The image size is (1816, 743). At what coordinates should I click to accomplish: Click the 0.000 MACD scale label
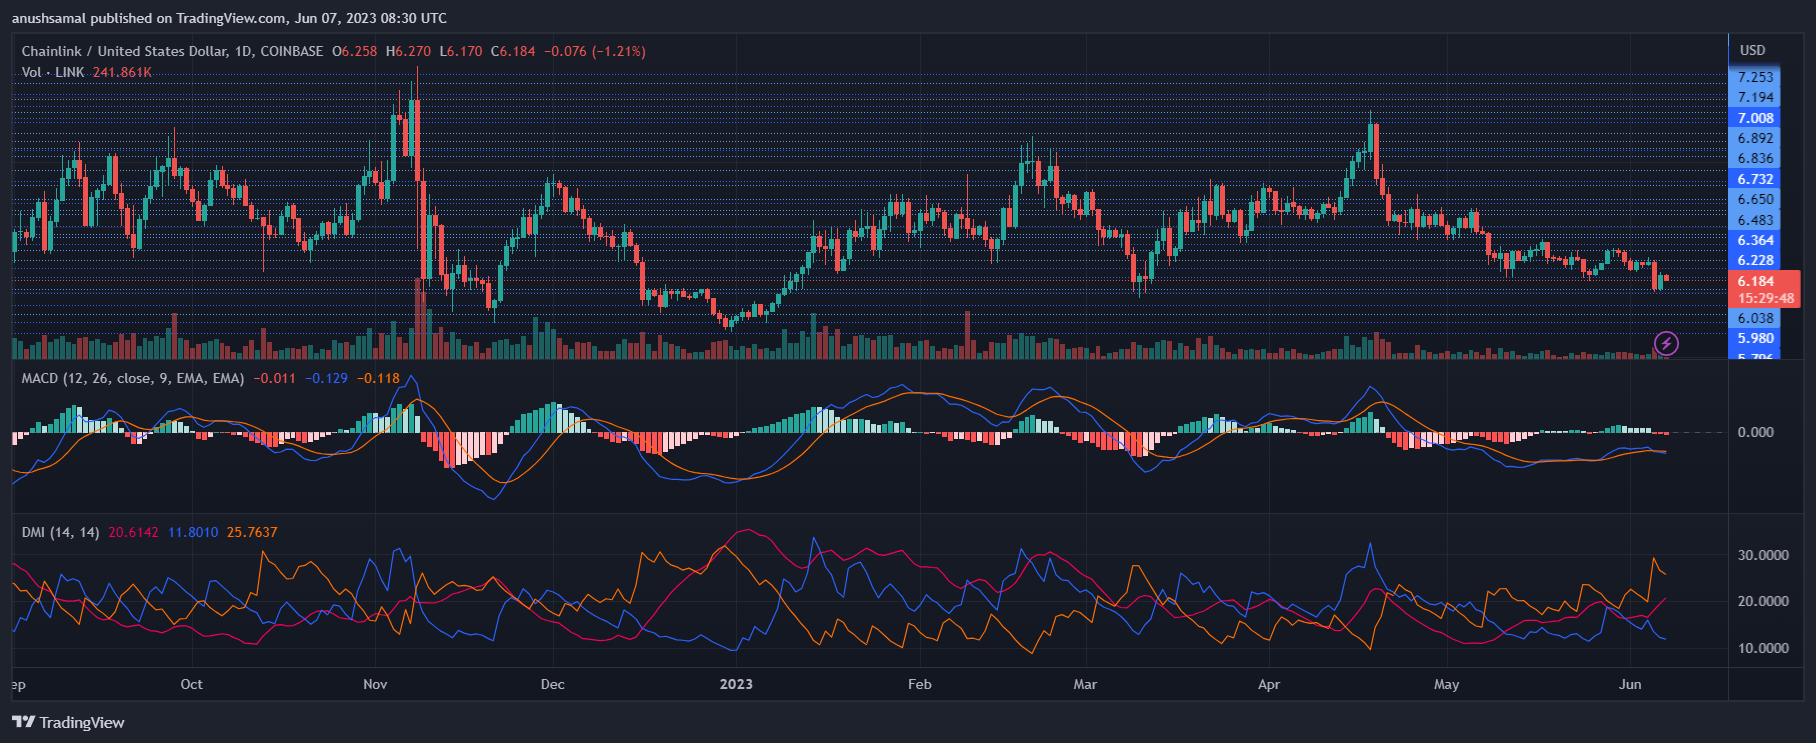1756,432
